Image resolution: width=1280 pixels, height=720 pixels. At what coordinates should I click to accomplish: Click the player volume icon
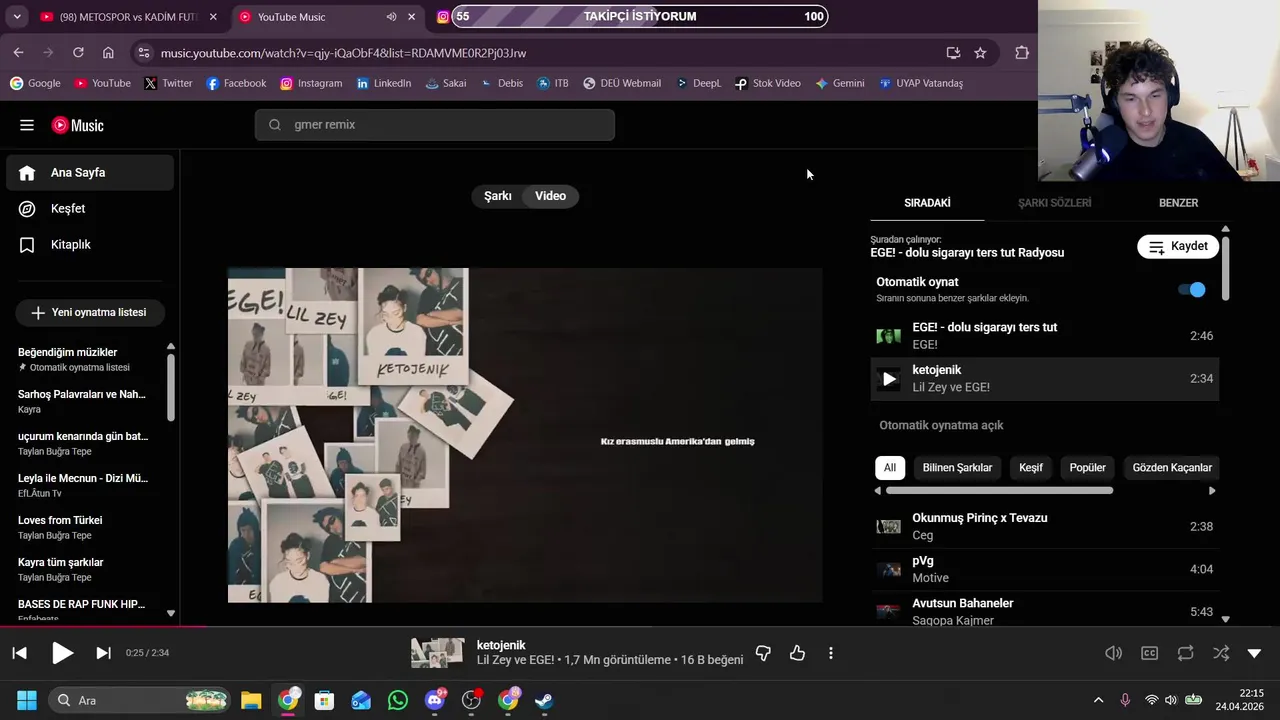(x=1113, y=653)
